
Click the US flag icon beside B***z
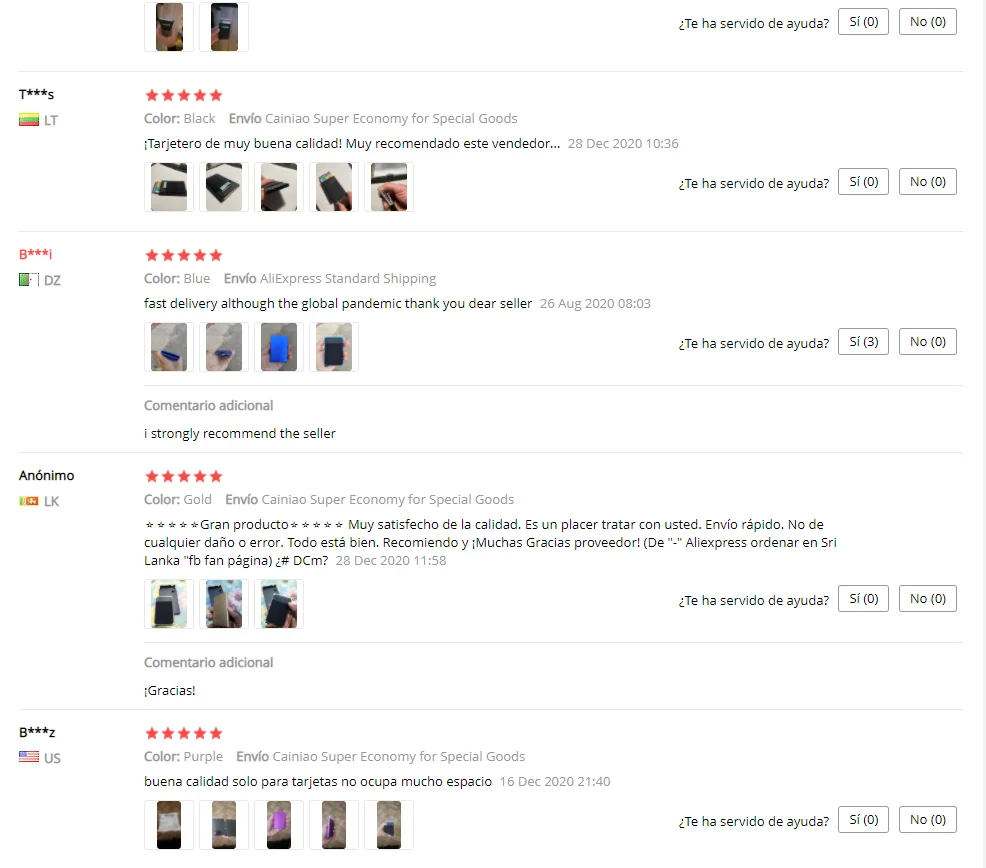[29, 757]
